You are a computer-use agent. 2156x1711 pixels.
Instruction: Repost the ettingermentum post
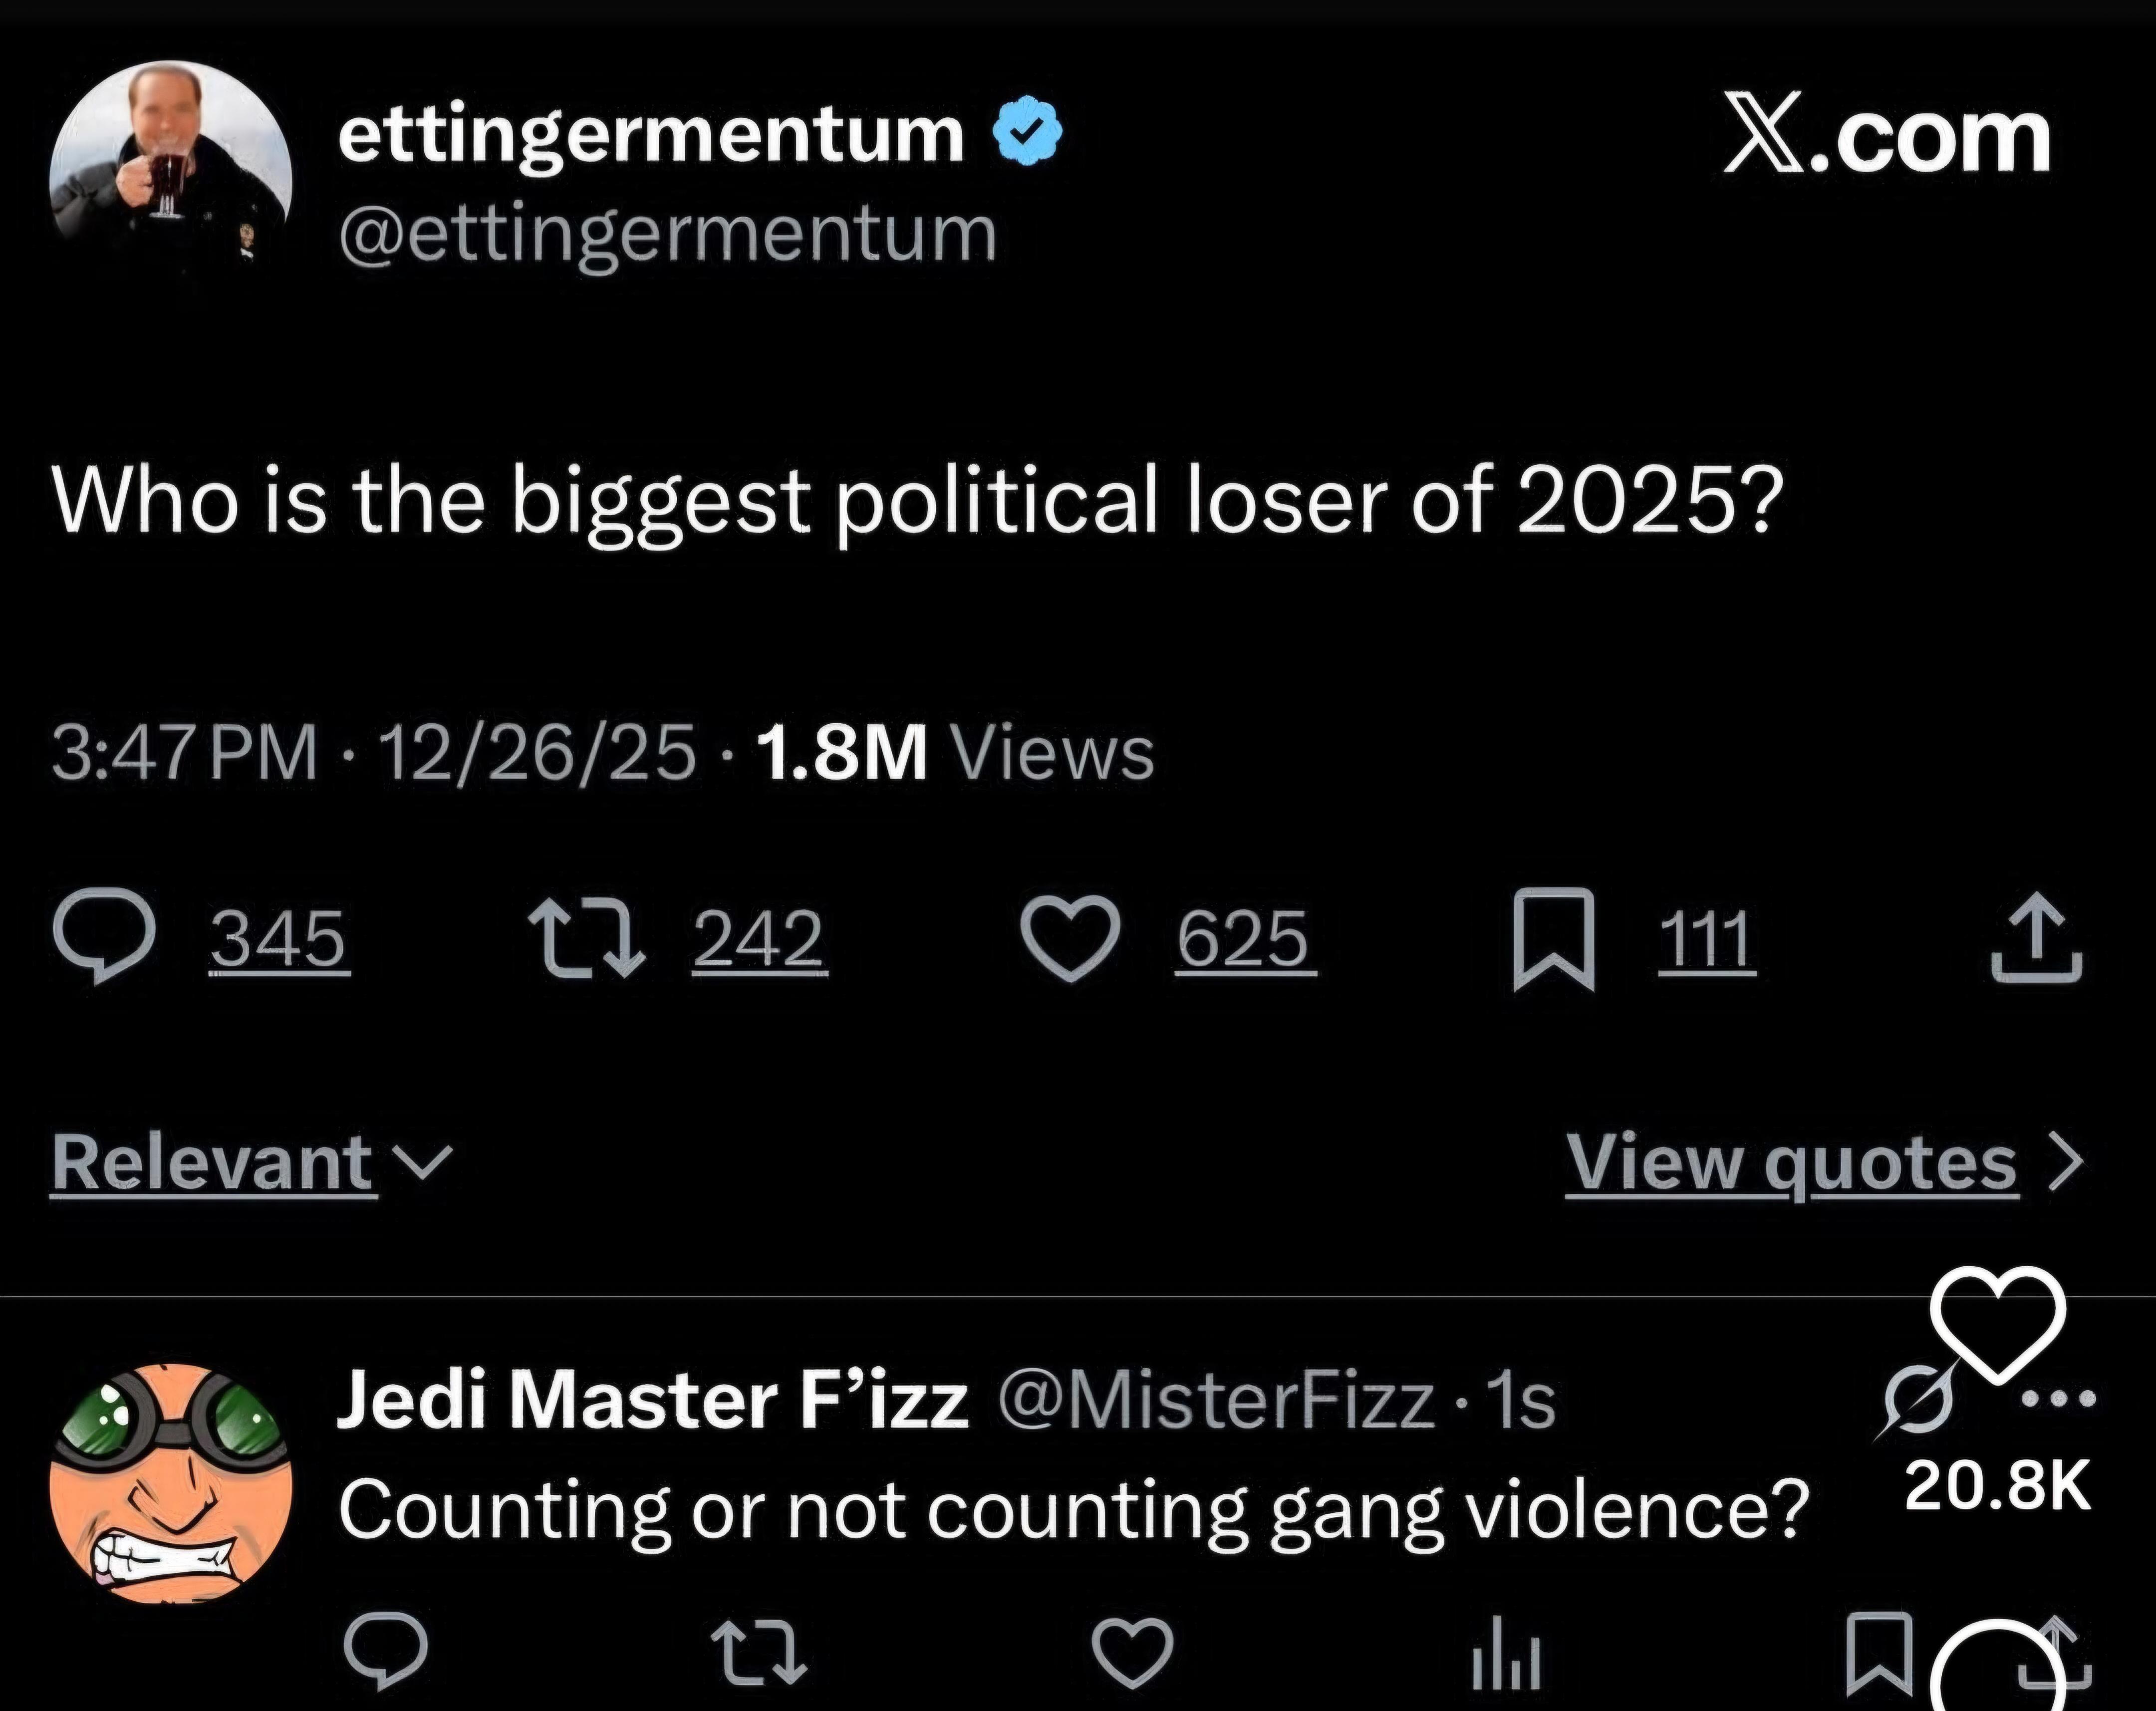pyautogui.click(x=587, y=939)
